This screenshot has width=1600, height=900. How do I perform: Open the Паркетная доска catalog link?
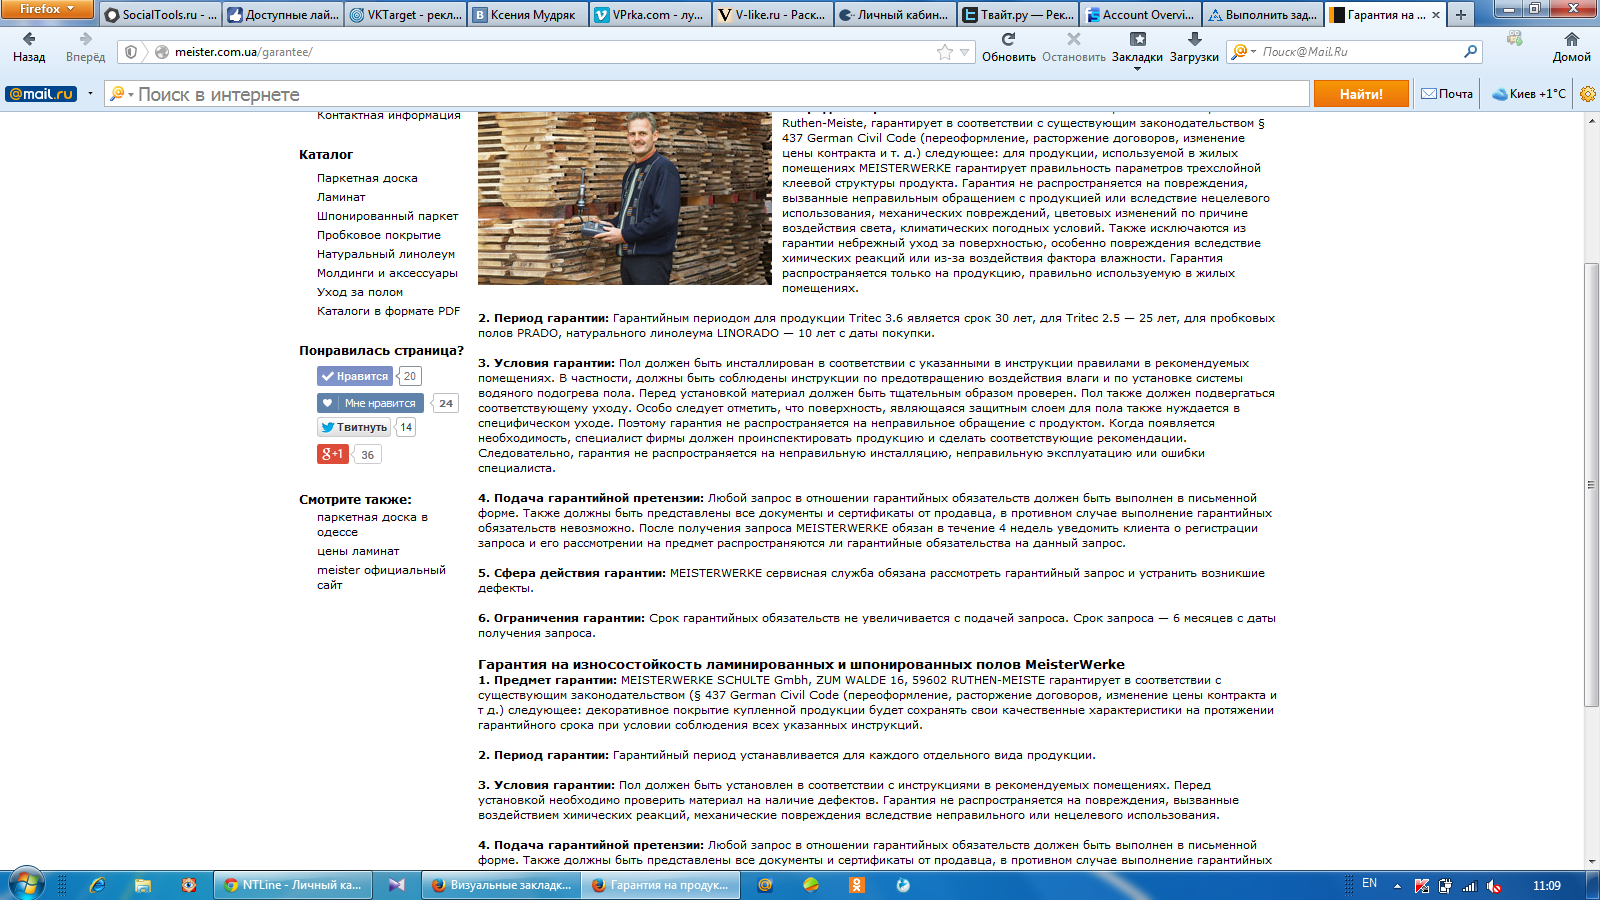[x=367, y=178]
